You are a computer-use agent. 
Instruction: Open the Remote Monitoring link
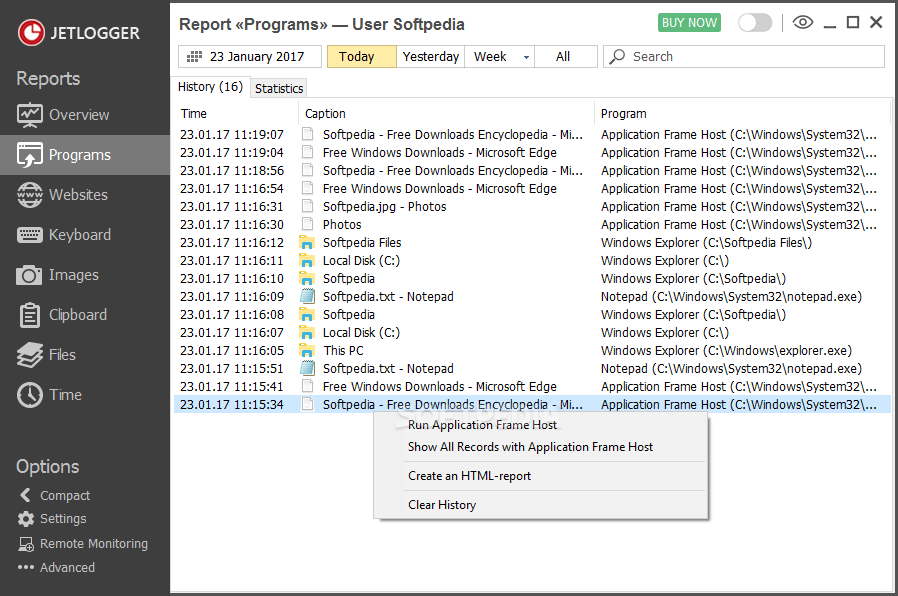94,544
